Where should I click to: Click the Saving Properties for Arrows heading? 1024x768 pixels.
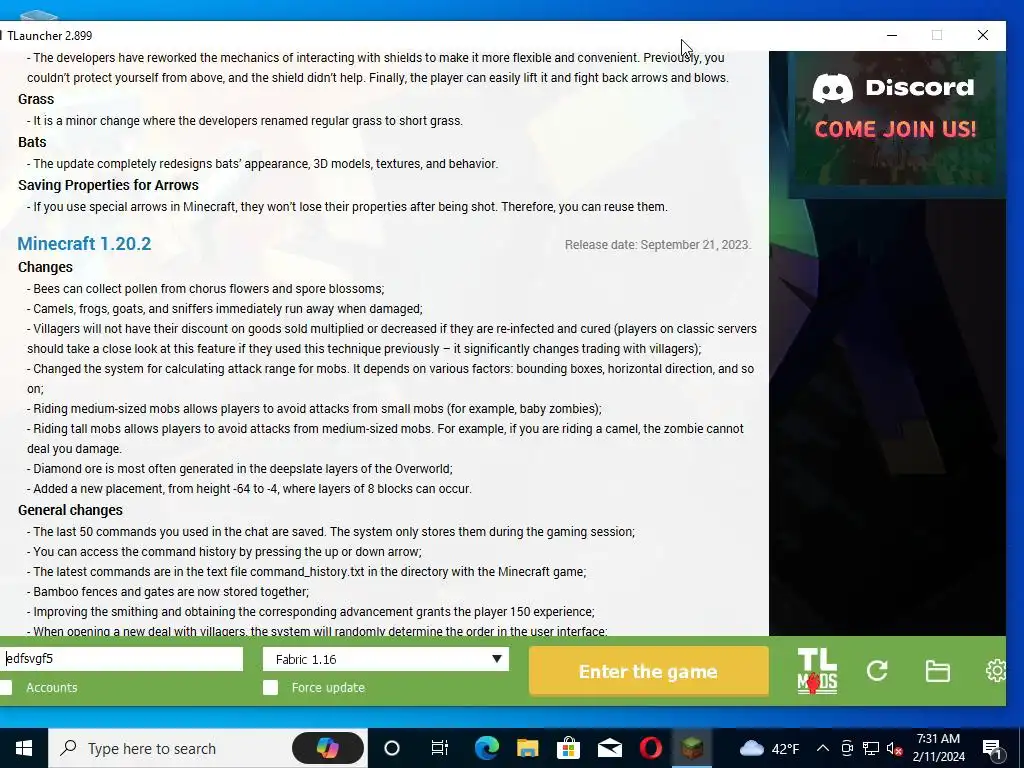[x=108, y=185]
